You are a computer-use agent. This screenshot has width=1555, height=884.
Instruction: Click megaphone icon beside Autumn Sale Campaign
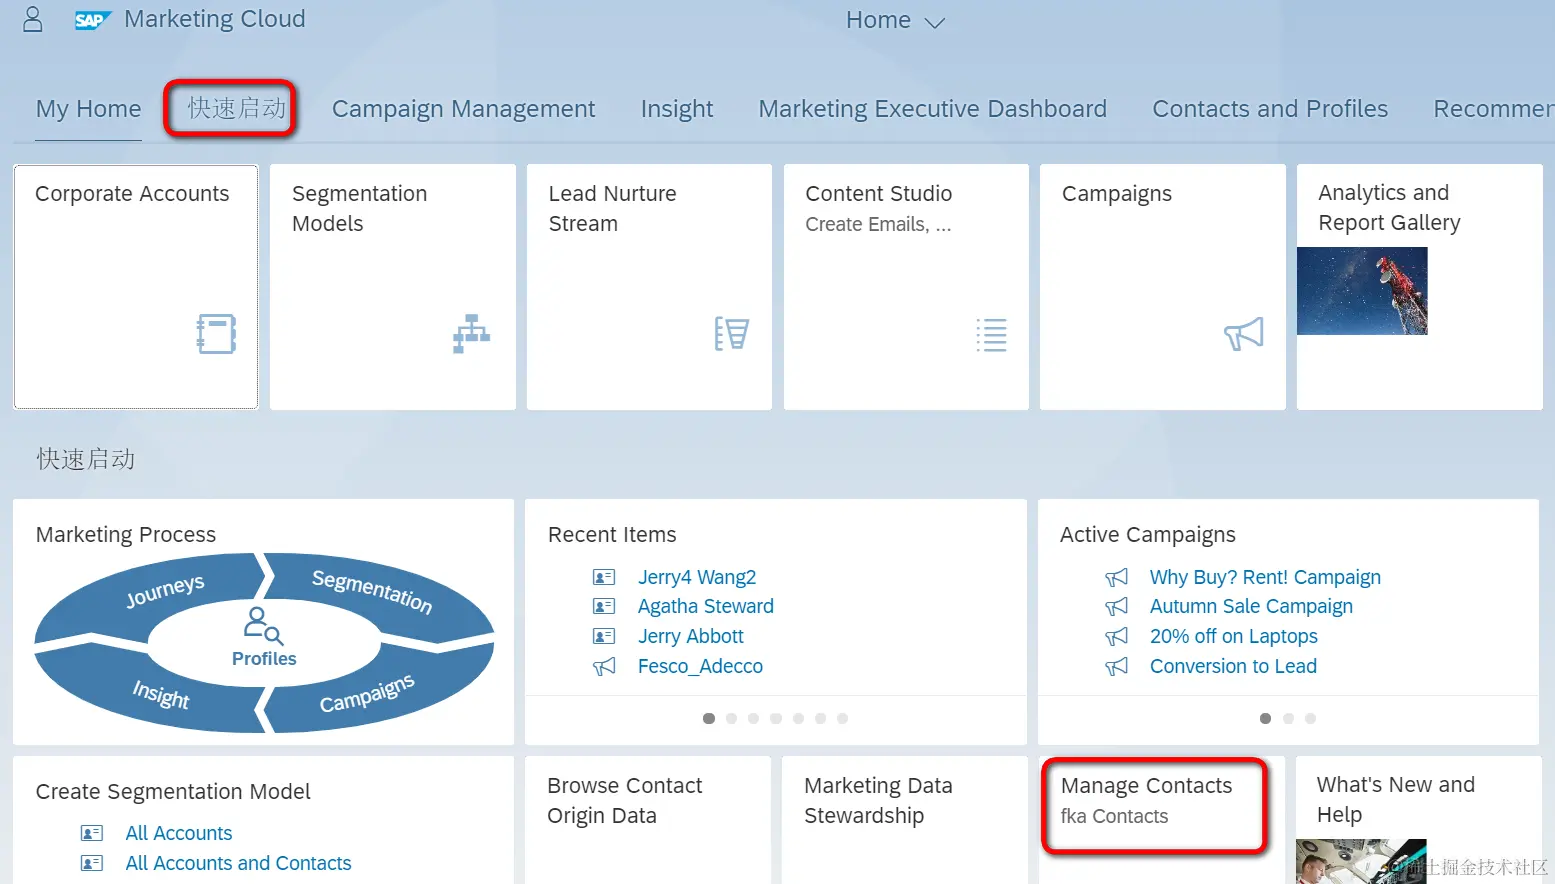pyautogui.click(x=1116, y=606)
